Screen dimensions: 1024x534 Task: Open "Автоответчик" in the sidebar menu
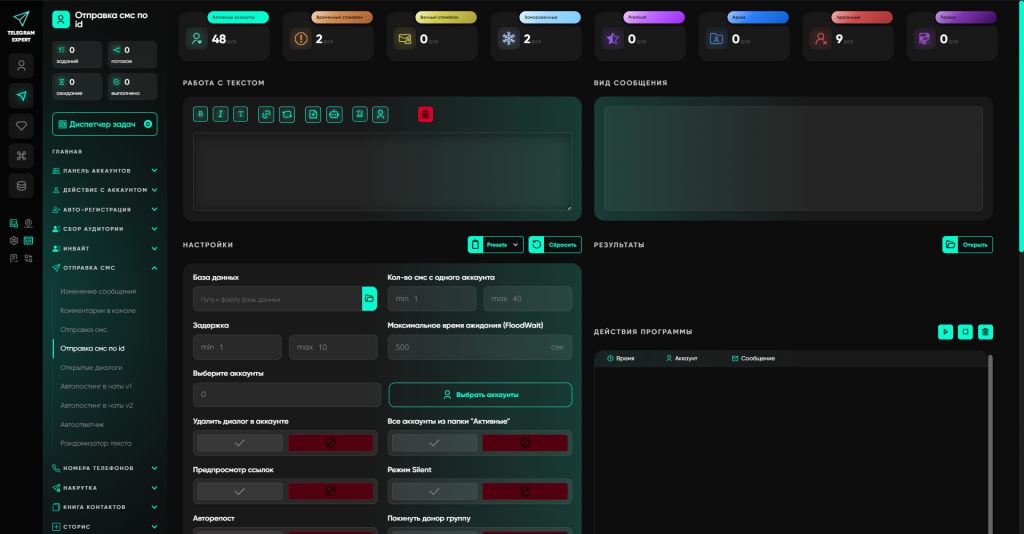82,424
